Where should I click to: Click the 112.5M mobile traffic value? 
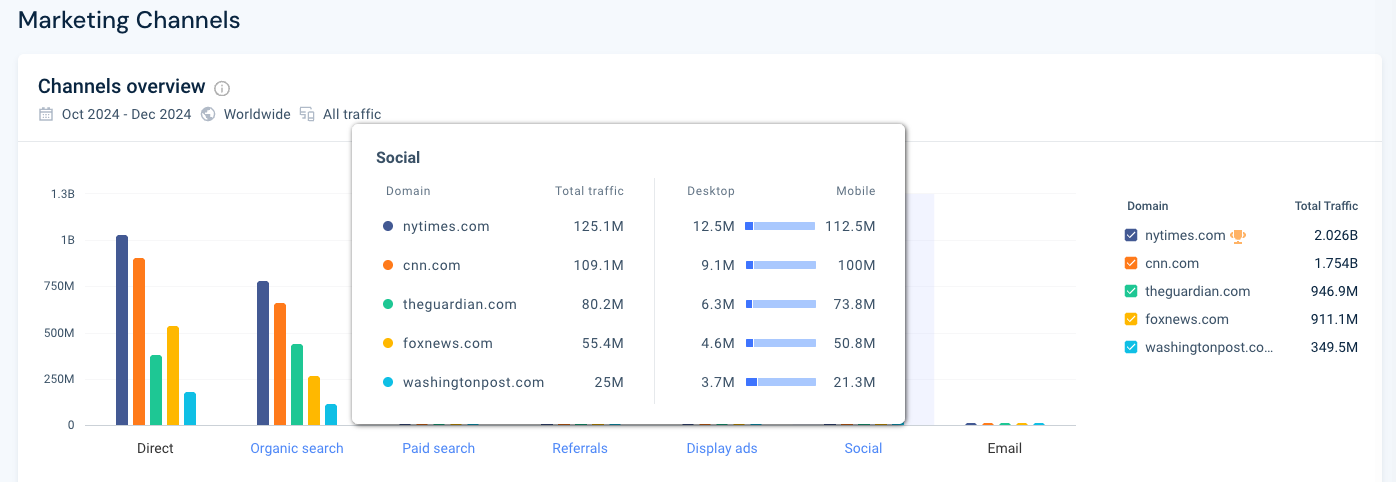(x=850, y=227)
